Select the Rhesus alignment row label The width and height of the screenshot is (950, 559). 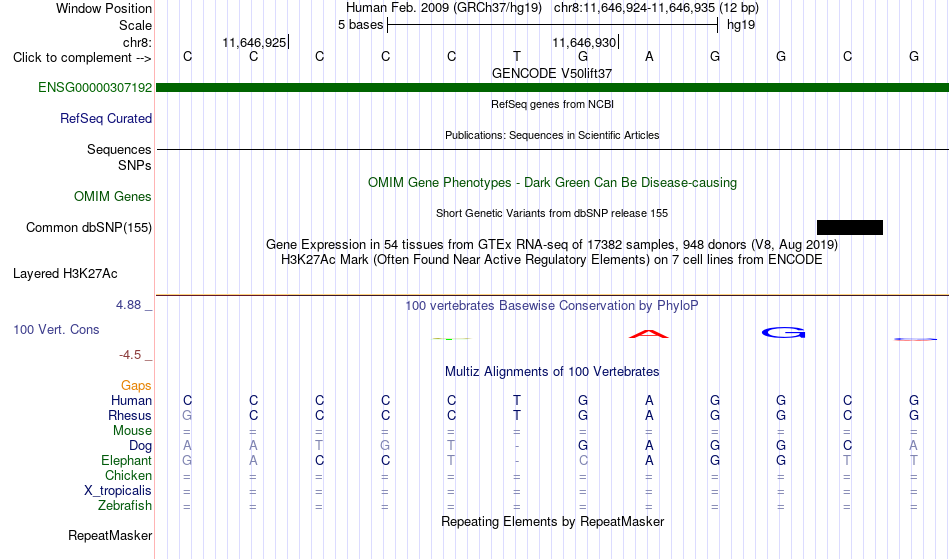pyautogui.click(x=130, y=415)
